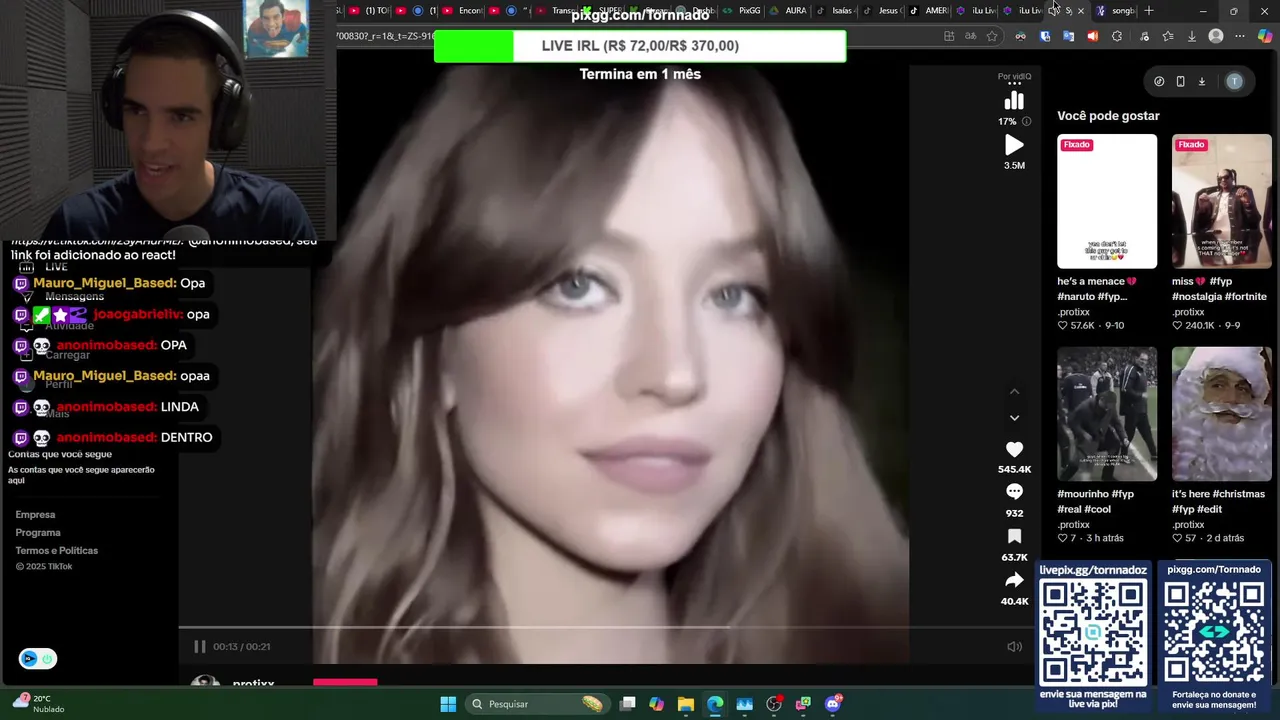
Task: Click the pixgg.com/Tornnado QR code
Action: point(1214,632)
